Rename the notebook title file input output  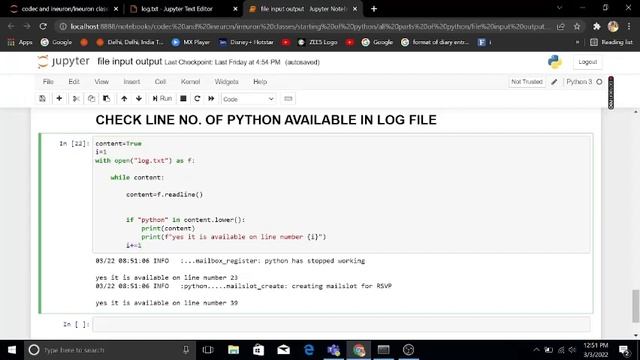[x=129, y=62]
